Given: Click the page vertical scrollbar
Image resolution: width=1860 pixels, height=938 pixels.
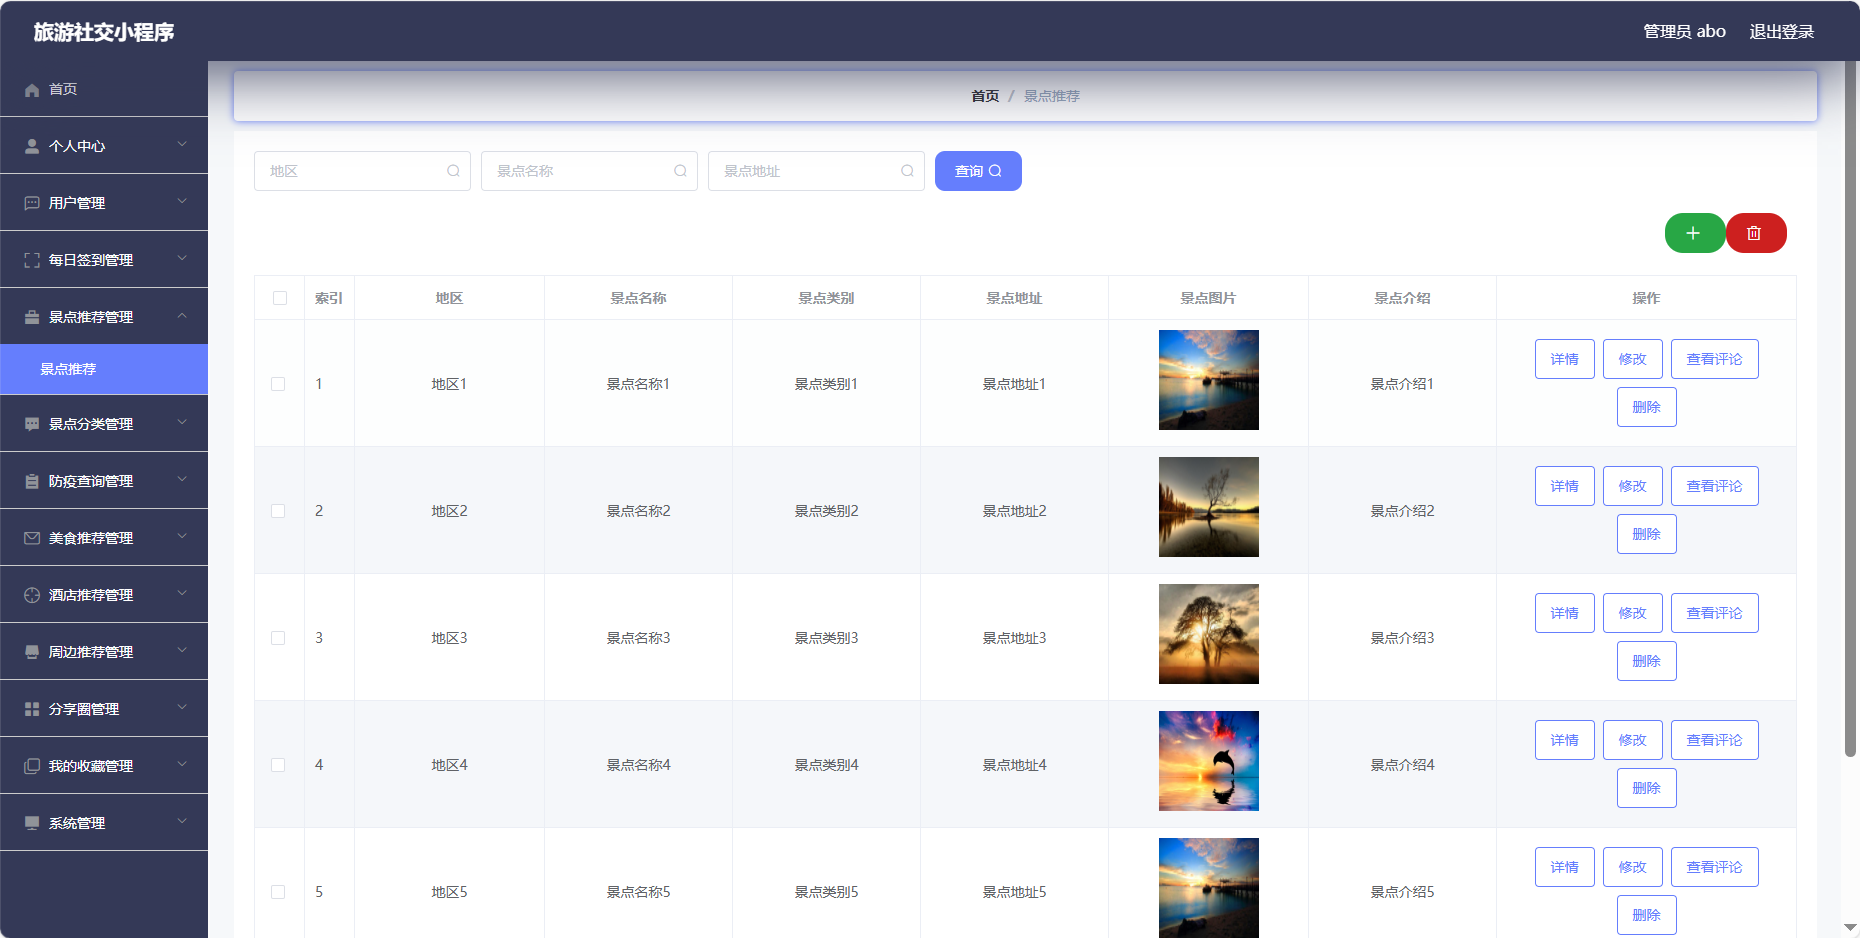Looking at the screenshot, I should tap(1851, 408).
